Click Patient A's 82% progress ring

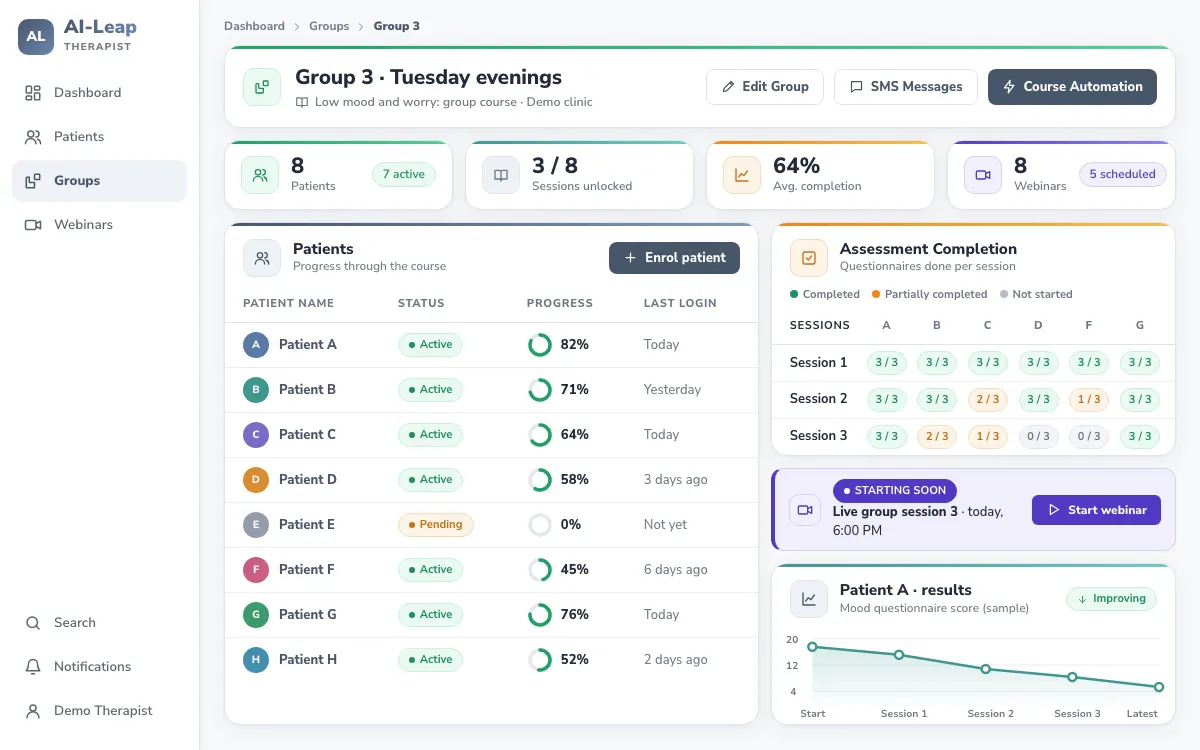click(x=540, y=345)
